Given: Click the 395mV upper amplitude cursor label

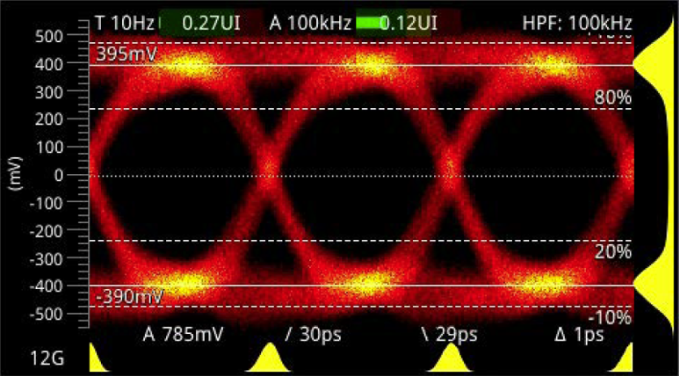Looking at the screenshot, I should click(126, 55).
